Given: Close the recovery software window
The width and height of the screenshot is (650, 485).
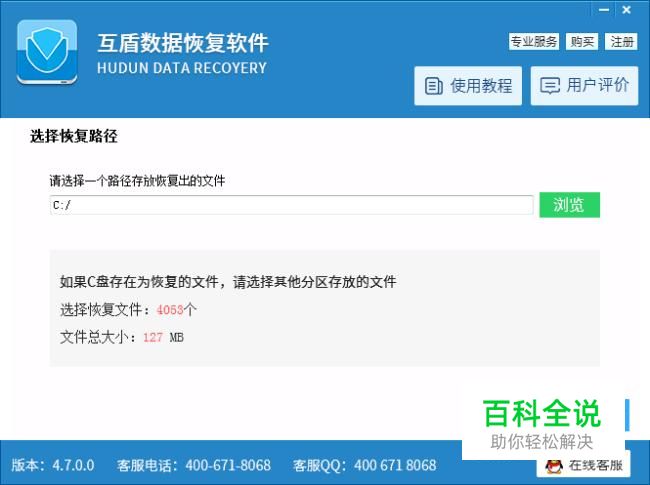Looking at the screenshot, I should tap(626, 10).
